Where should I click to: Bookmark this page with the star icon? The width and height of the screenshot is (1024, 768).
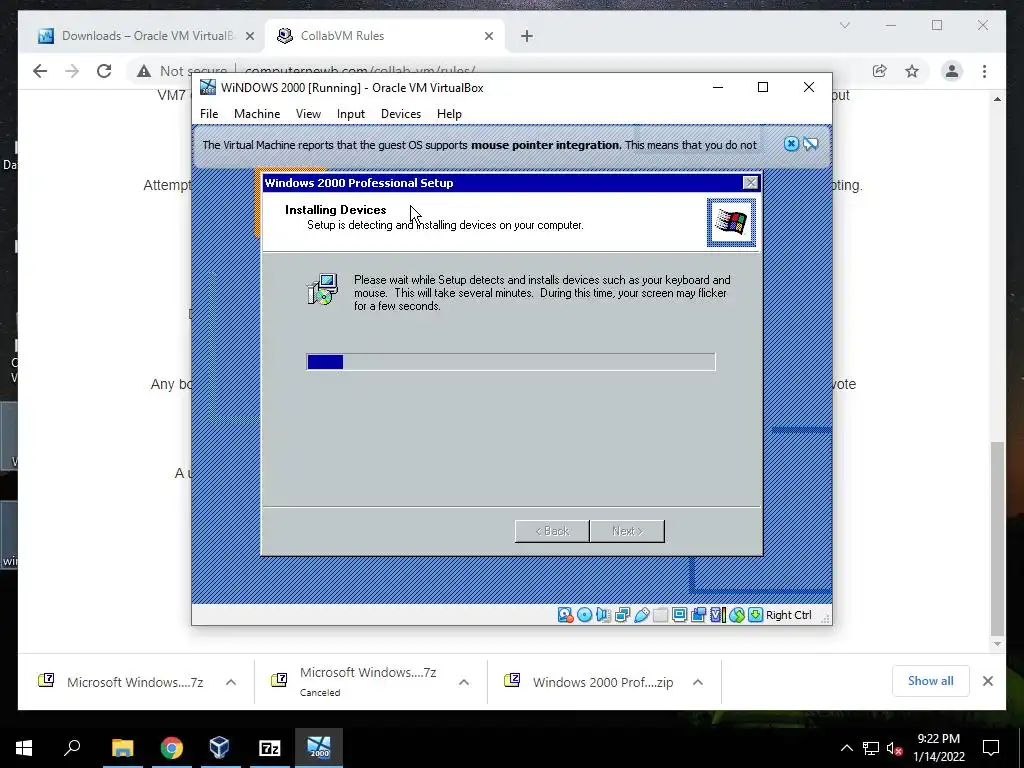pyautogui.click(x=912, y=71)
